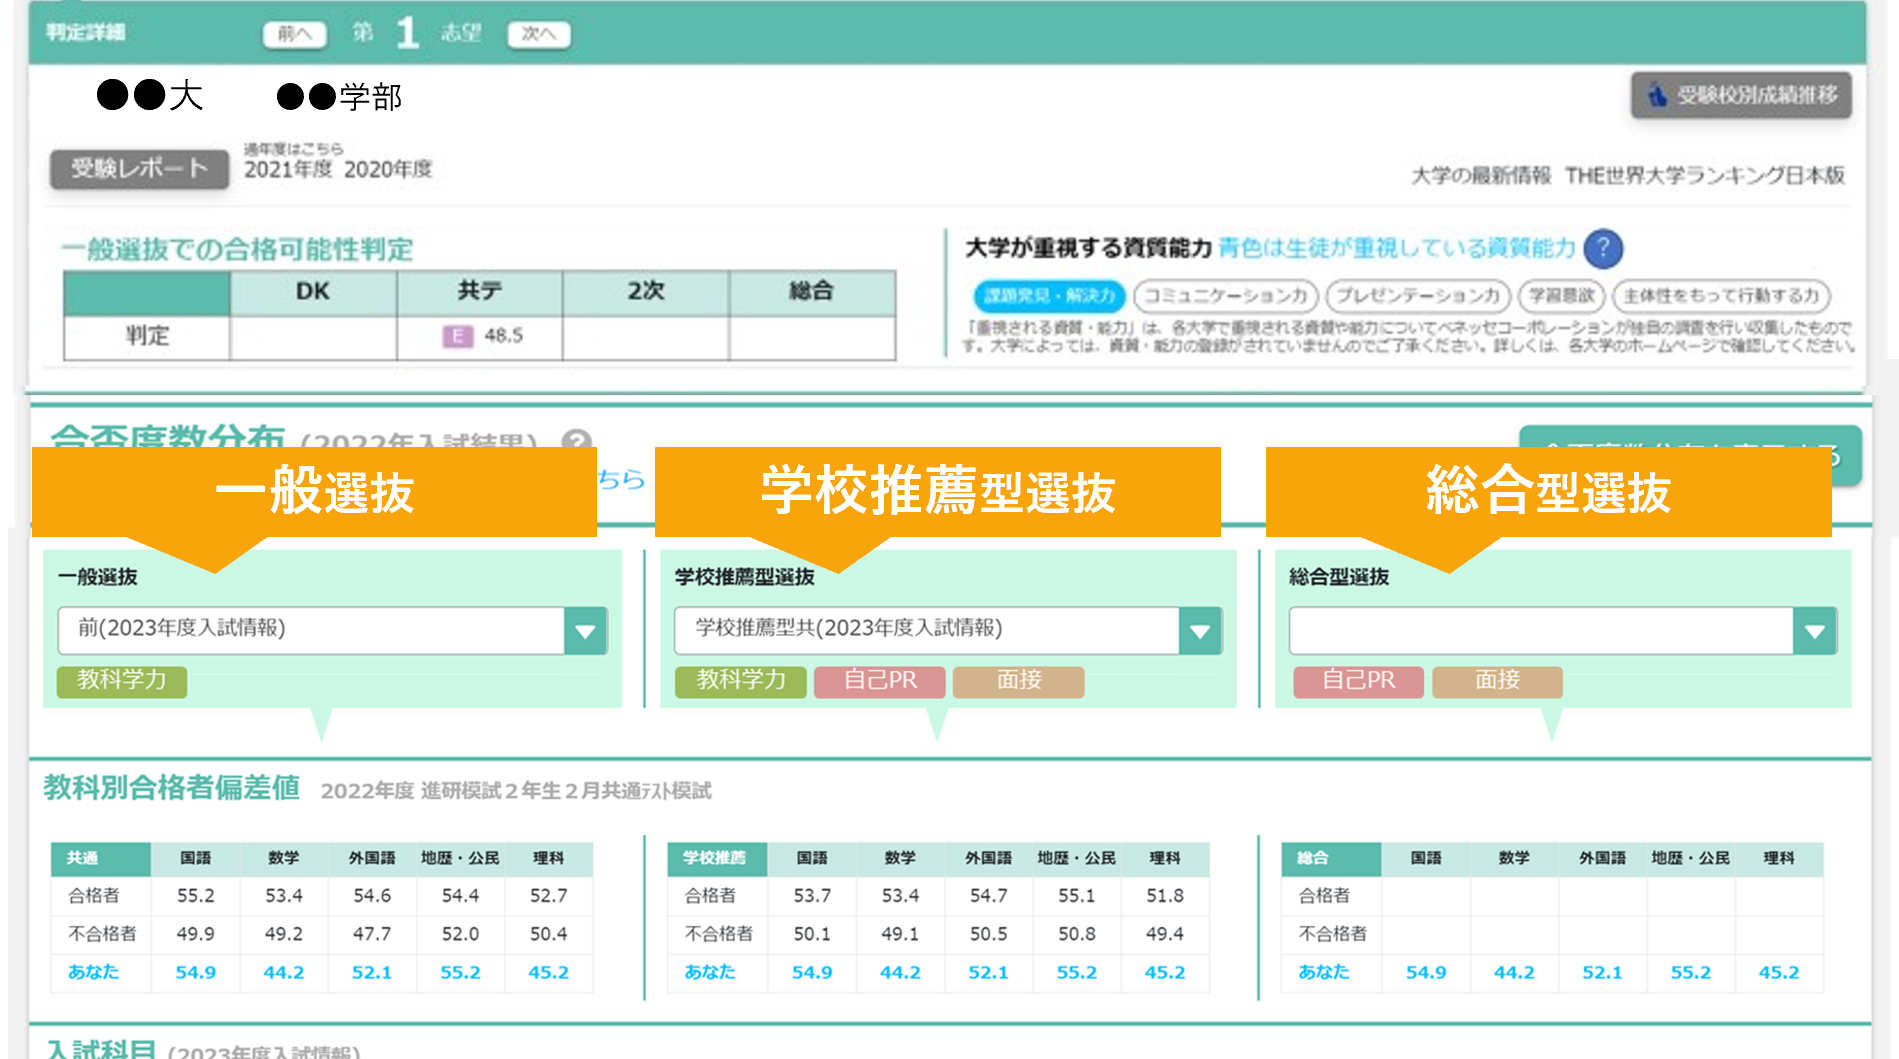The height and width of the screenshot is (1059, 1899).
Task: Click 不合格者 外国語 value 47.7 in 共通 table
Action: pyautogui.click(x=372, y=934)
